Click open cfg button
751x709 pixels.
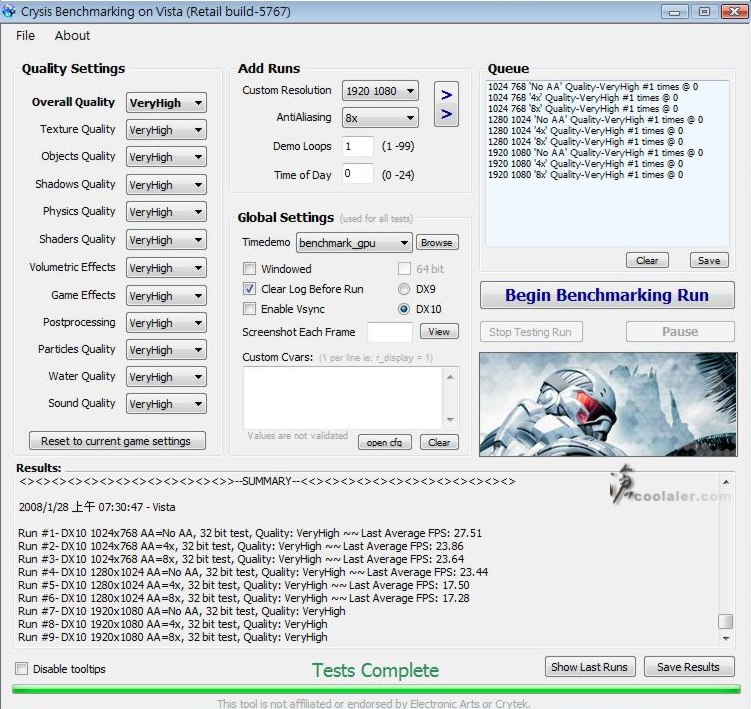385,442
